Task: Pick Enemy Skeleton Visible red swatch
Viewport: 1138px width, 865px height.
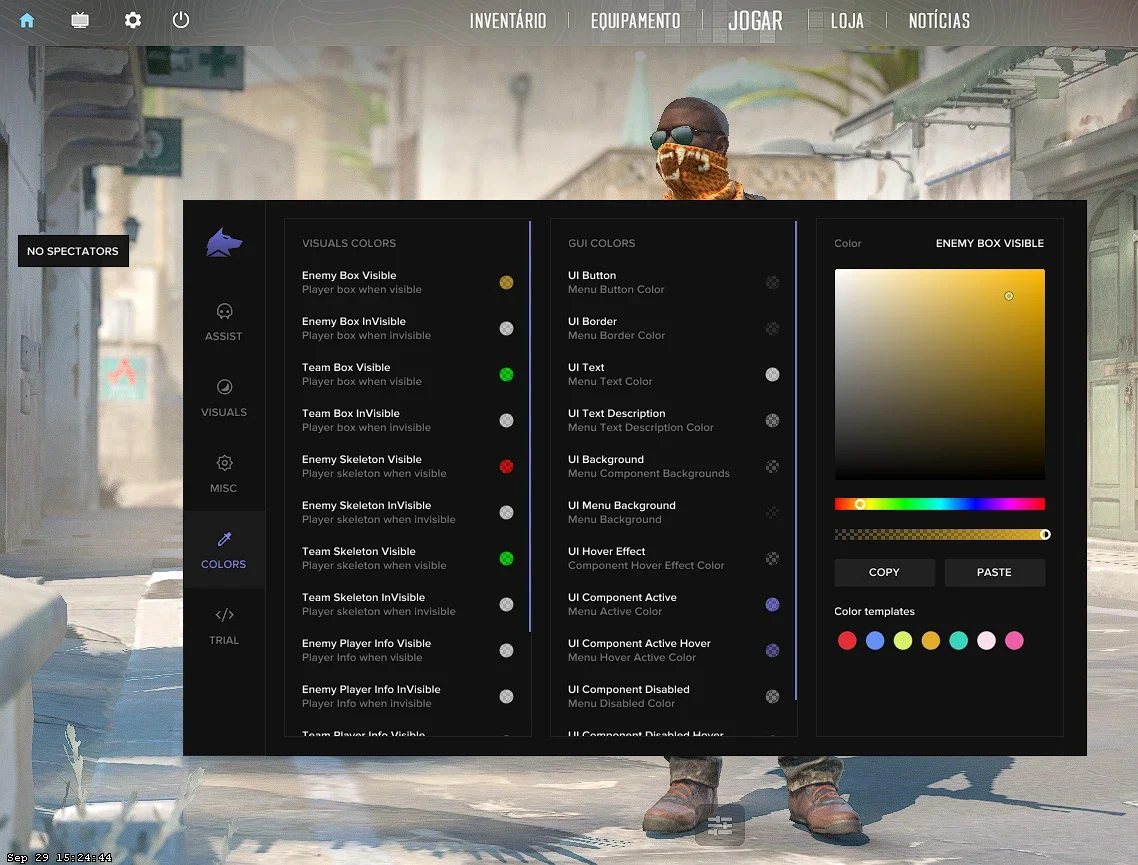Action: tap(507, 467)
